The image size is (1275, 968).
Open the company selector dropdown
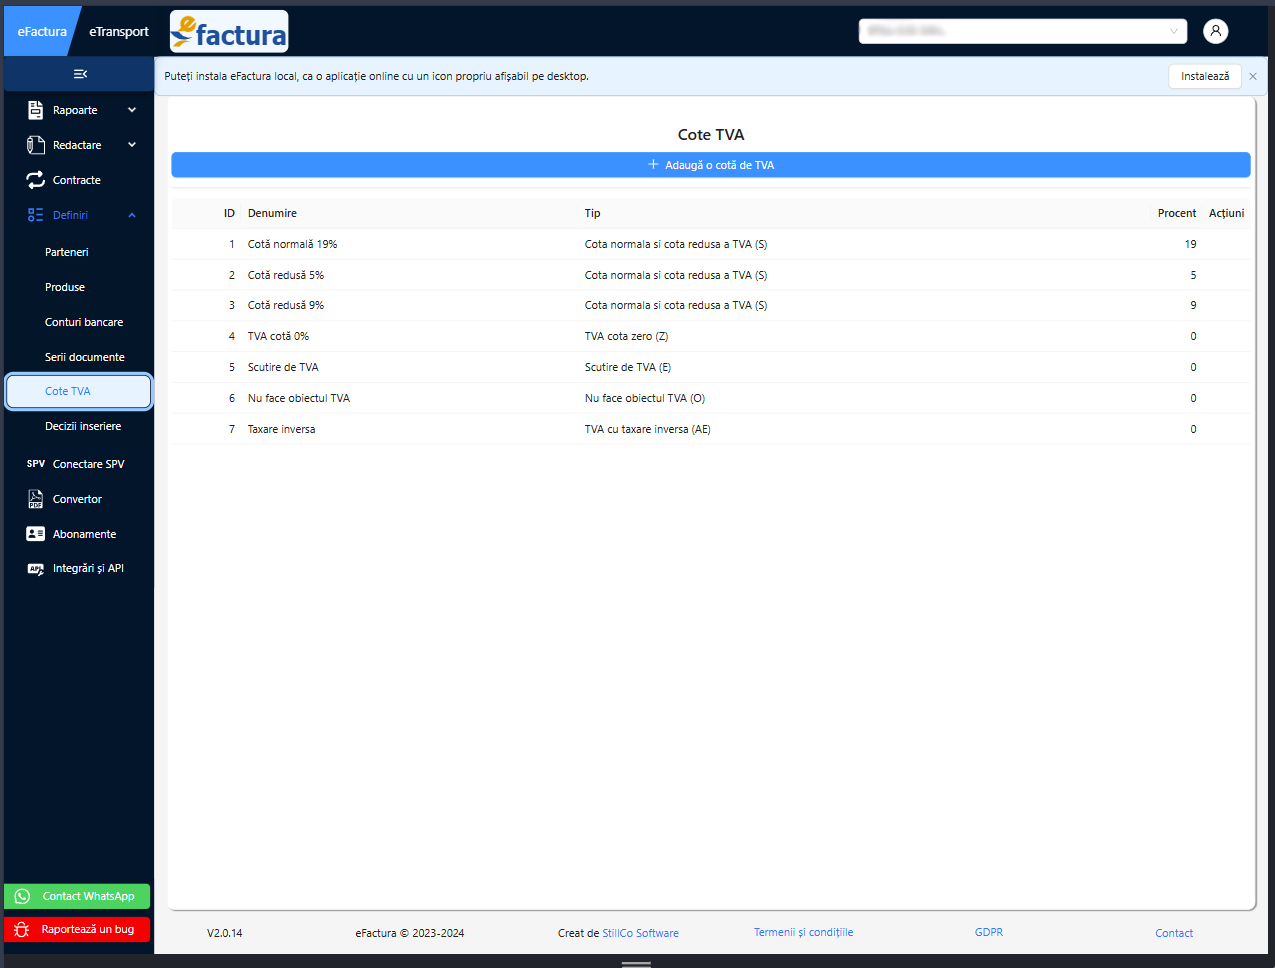(1023, 31)
